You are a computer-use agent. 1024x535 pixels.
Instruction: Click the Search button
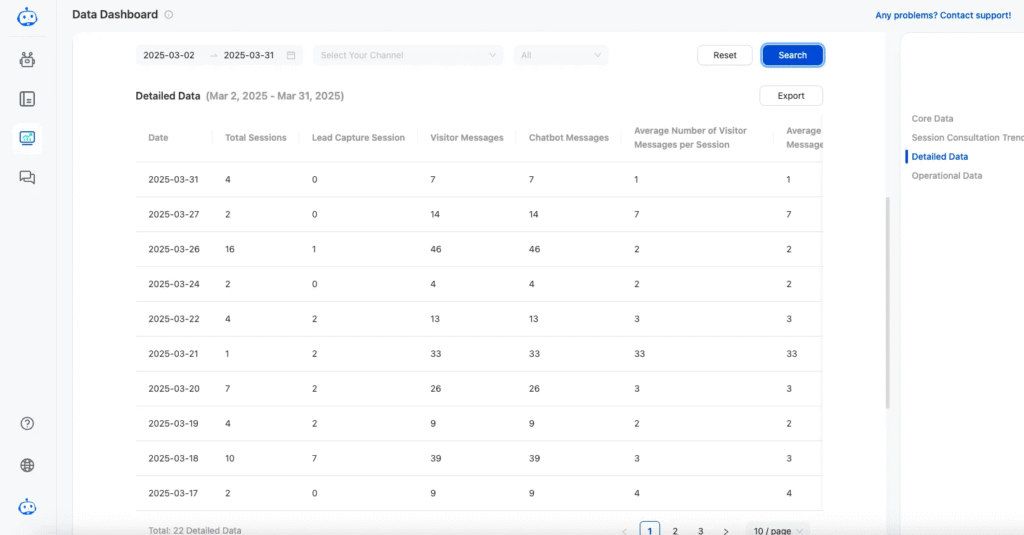(x=792, y=56)
